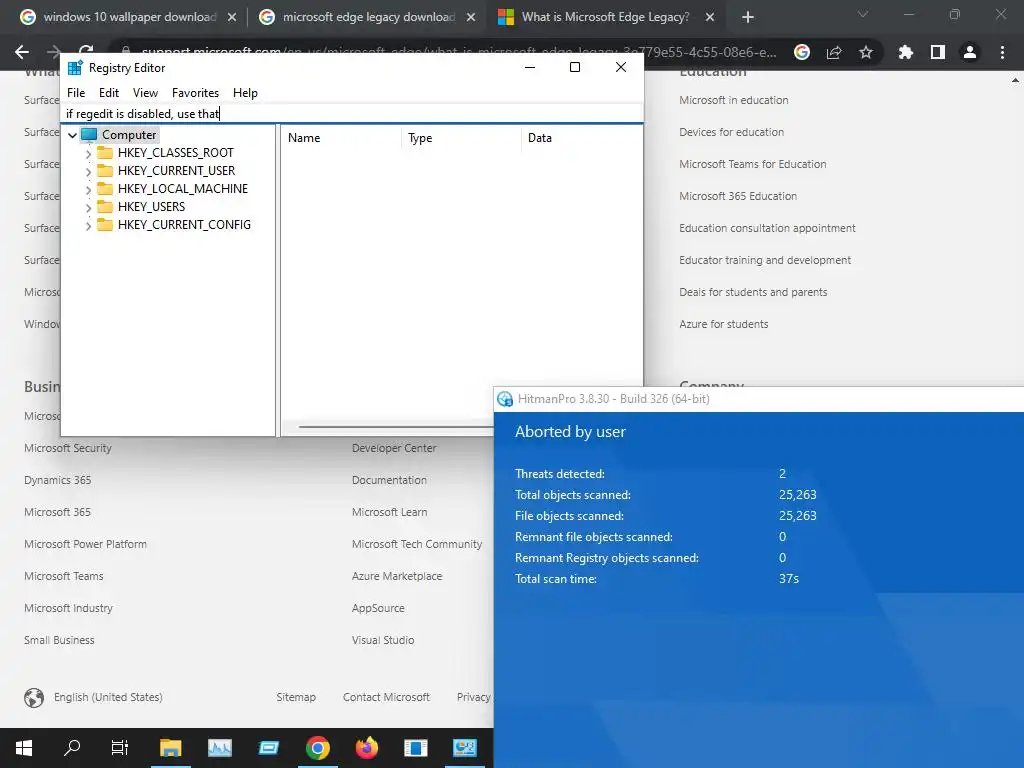Image resolution: width=1024 pixels, height=768 pixels.
Task: Expand HKEY_USERS chevron
Action: point(88,207)
